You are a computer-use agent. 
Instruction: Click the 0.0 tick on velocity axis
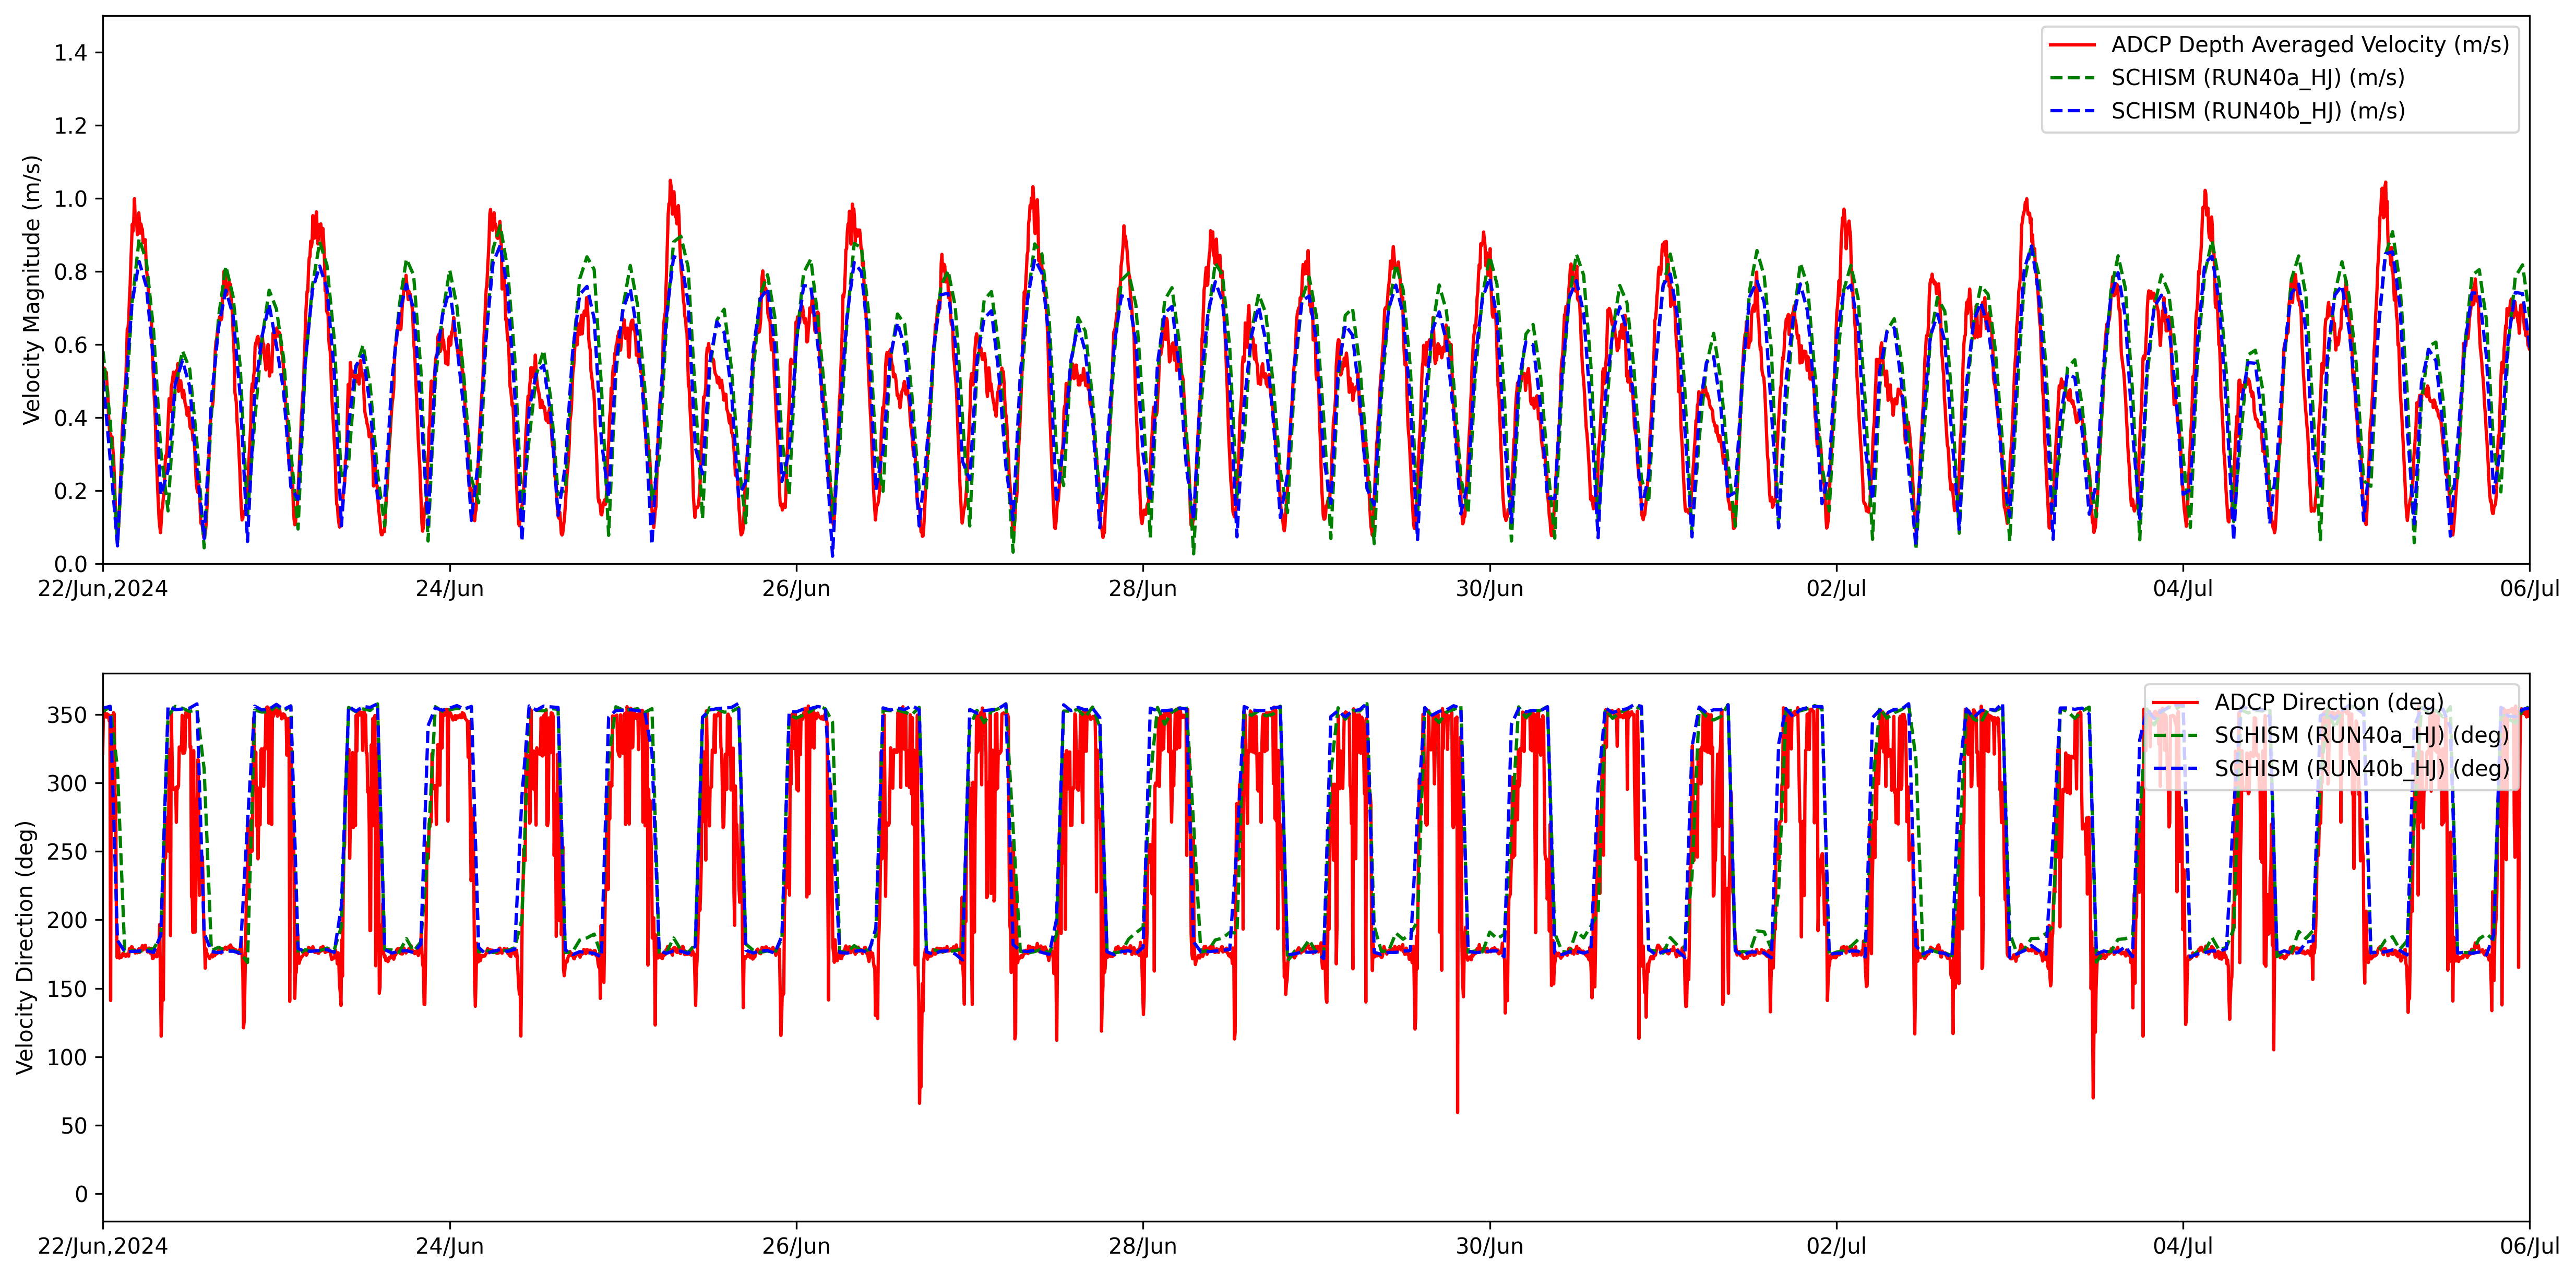click(x=71, y=564)
